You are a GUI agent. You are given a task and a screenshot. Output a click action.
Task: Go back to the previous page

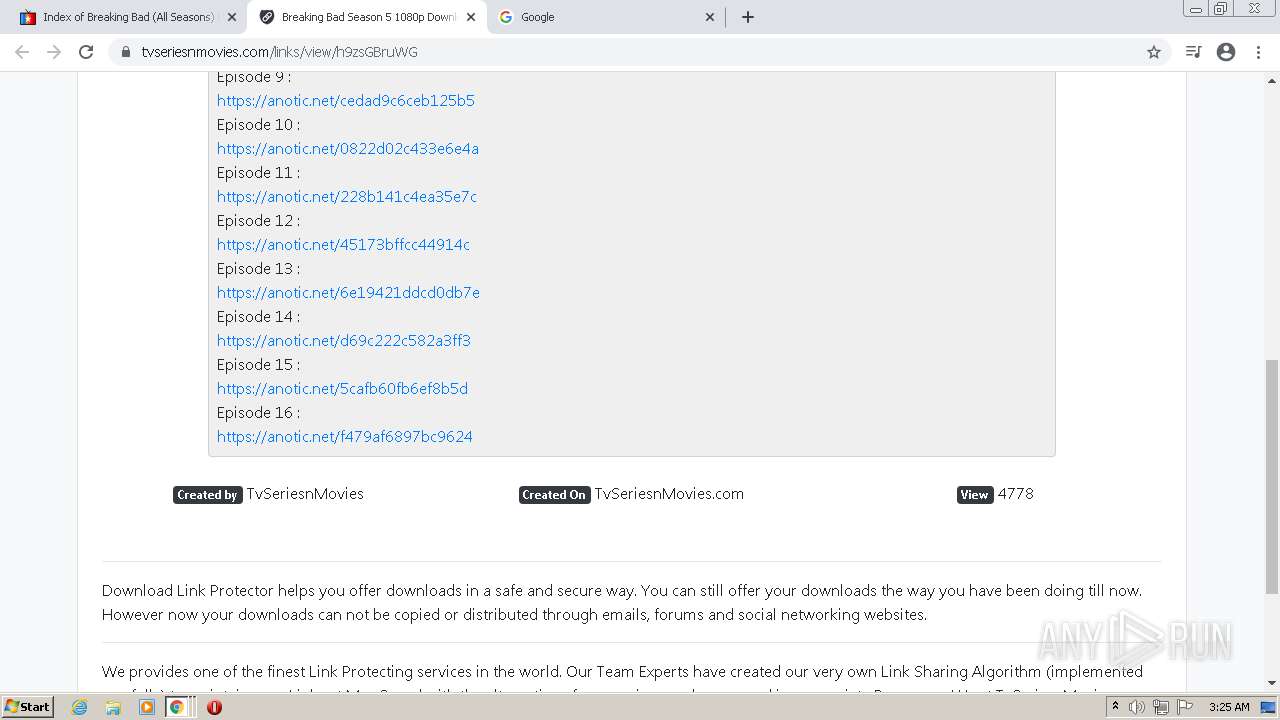click(x=22, y=52)
